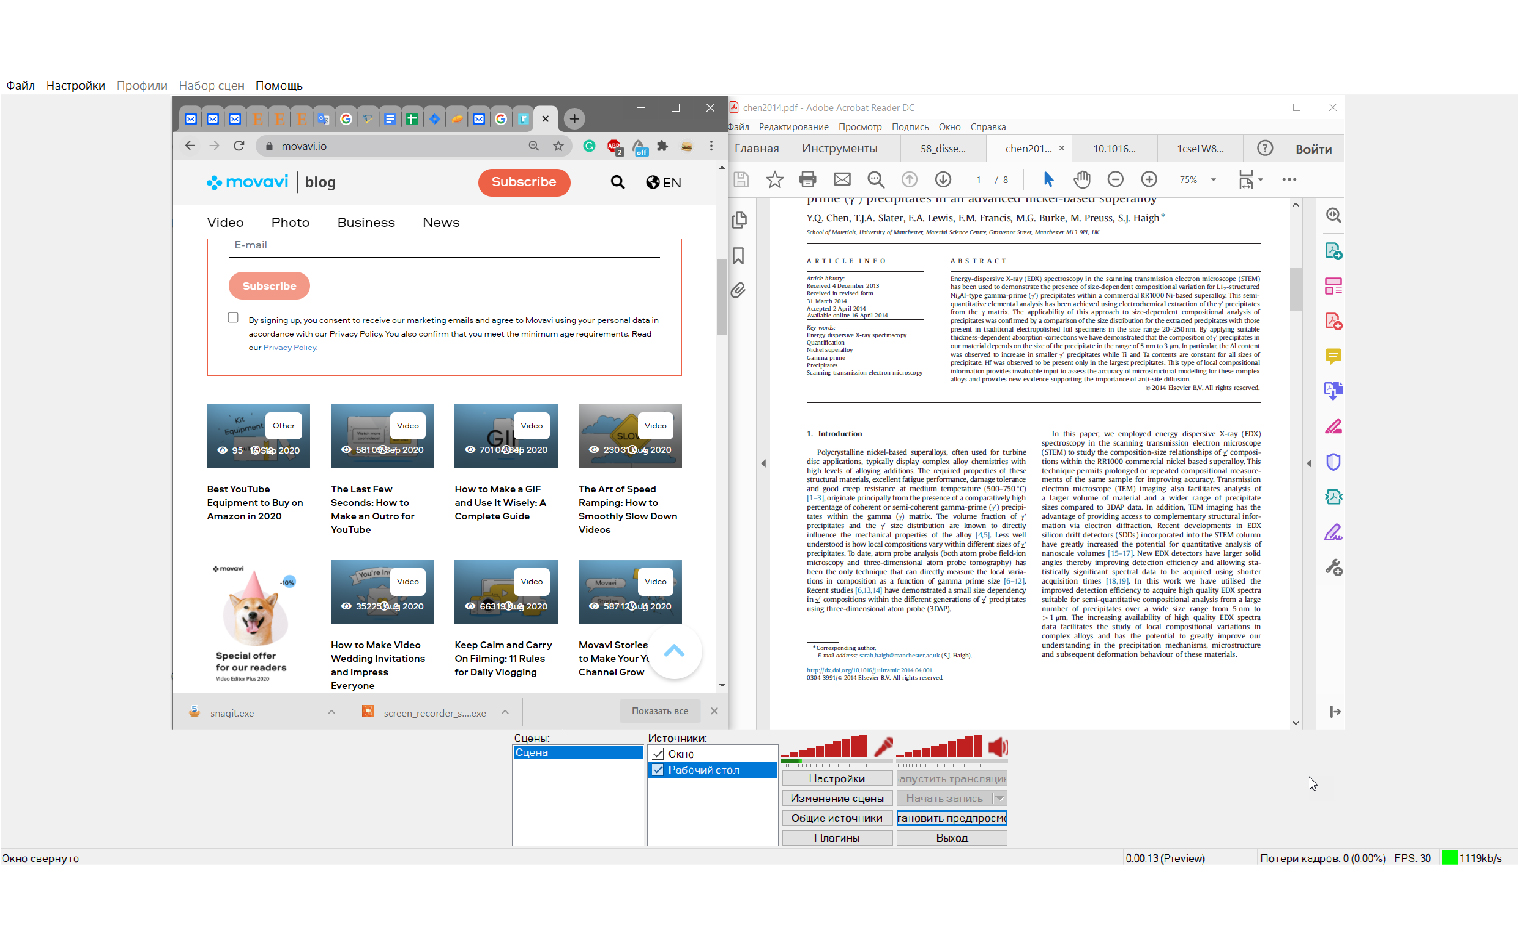Click the print icon in Acrobat toolbar
Image resolution: width=1518 pixels, height=939 pixels.
point(808,180)
